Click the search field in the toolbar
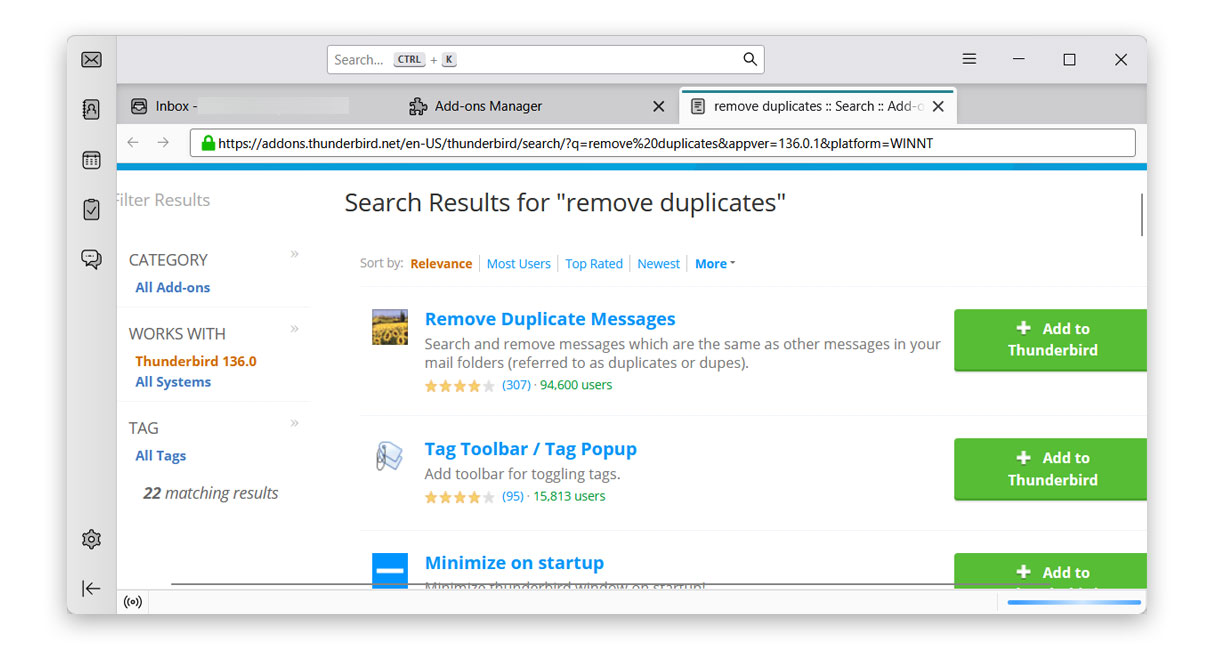The image size is (1213, 649). coord(546,59)
